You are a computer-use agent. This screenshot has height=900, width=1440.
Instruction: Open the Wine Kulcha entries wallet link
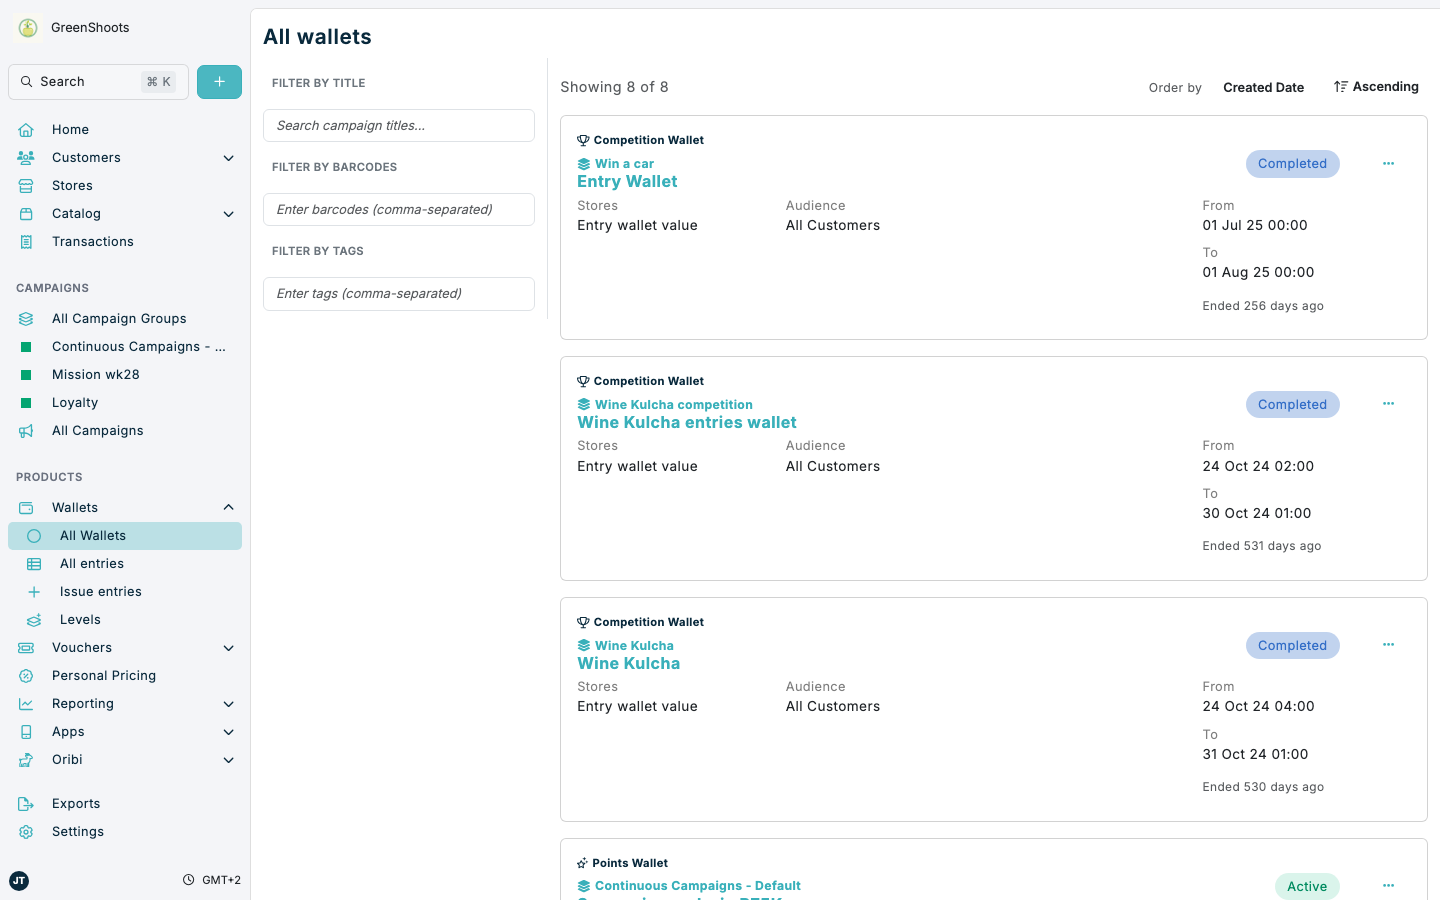[687, 422]
